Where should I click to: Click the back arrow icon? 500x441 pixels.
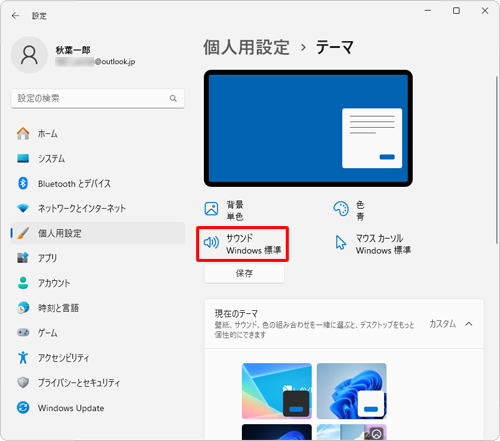coord(15,16)
